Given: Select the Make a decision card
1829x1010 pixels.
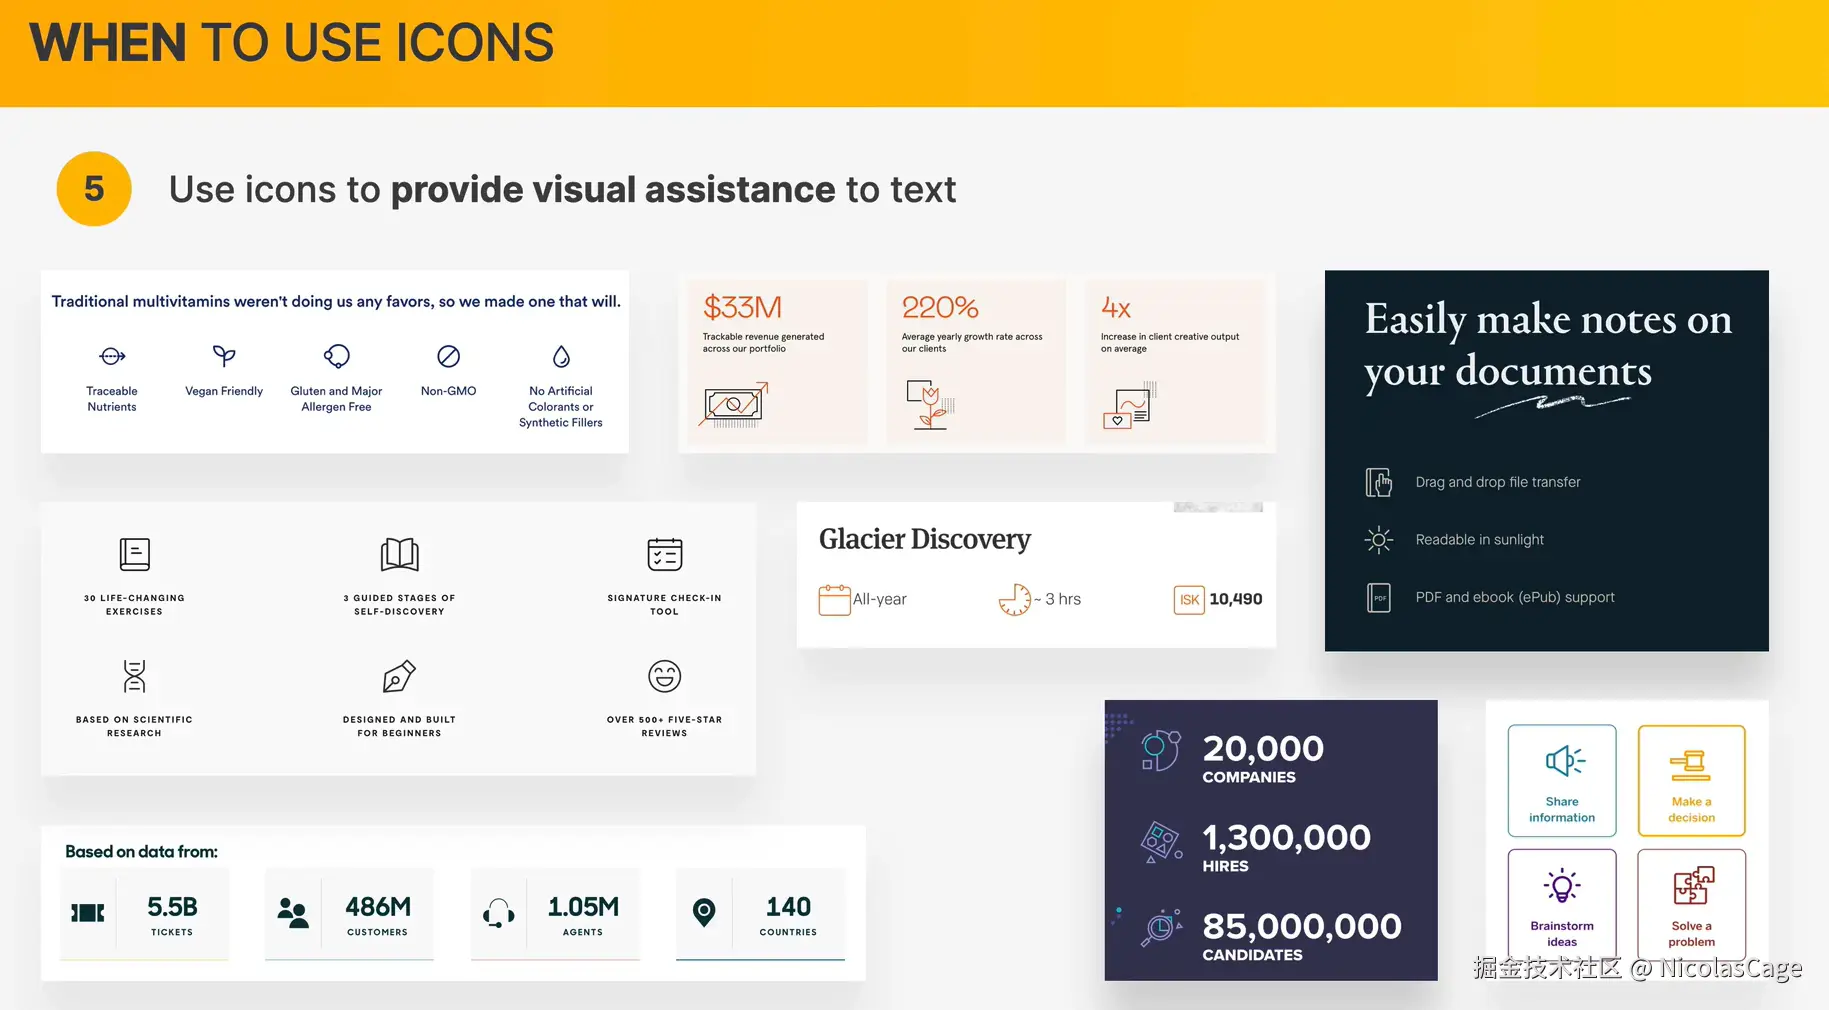Looking at the screenshot, I should click(x=1691, y=780).
